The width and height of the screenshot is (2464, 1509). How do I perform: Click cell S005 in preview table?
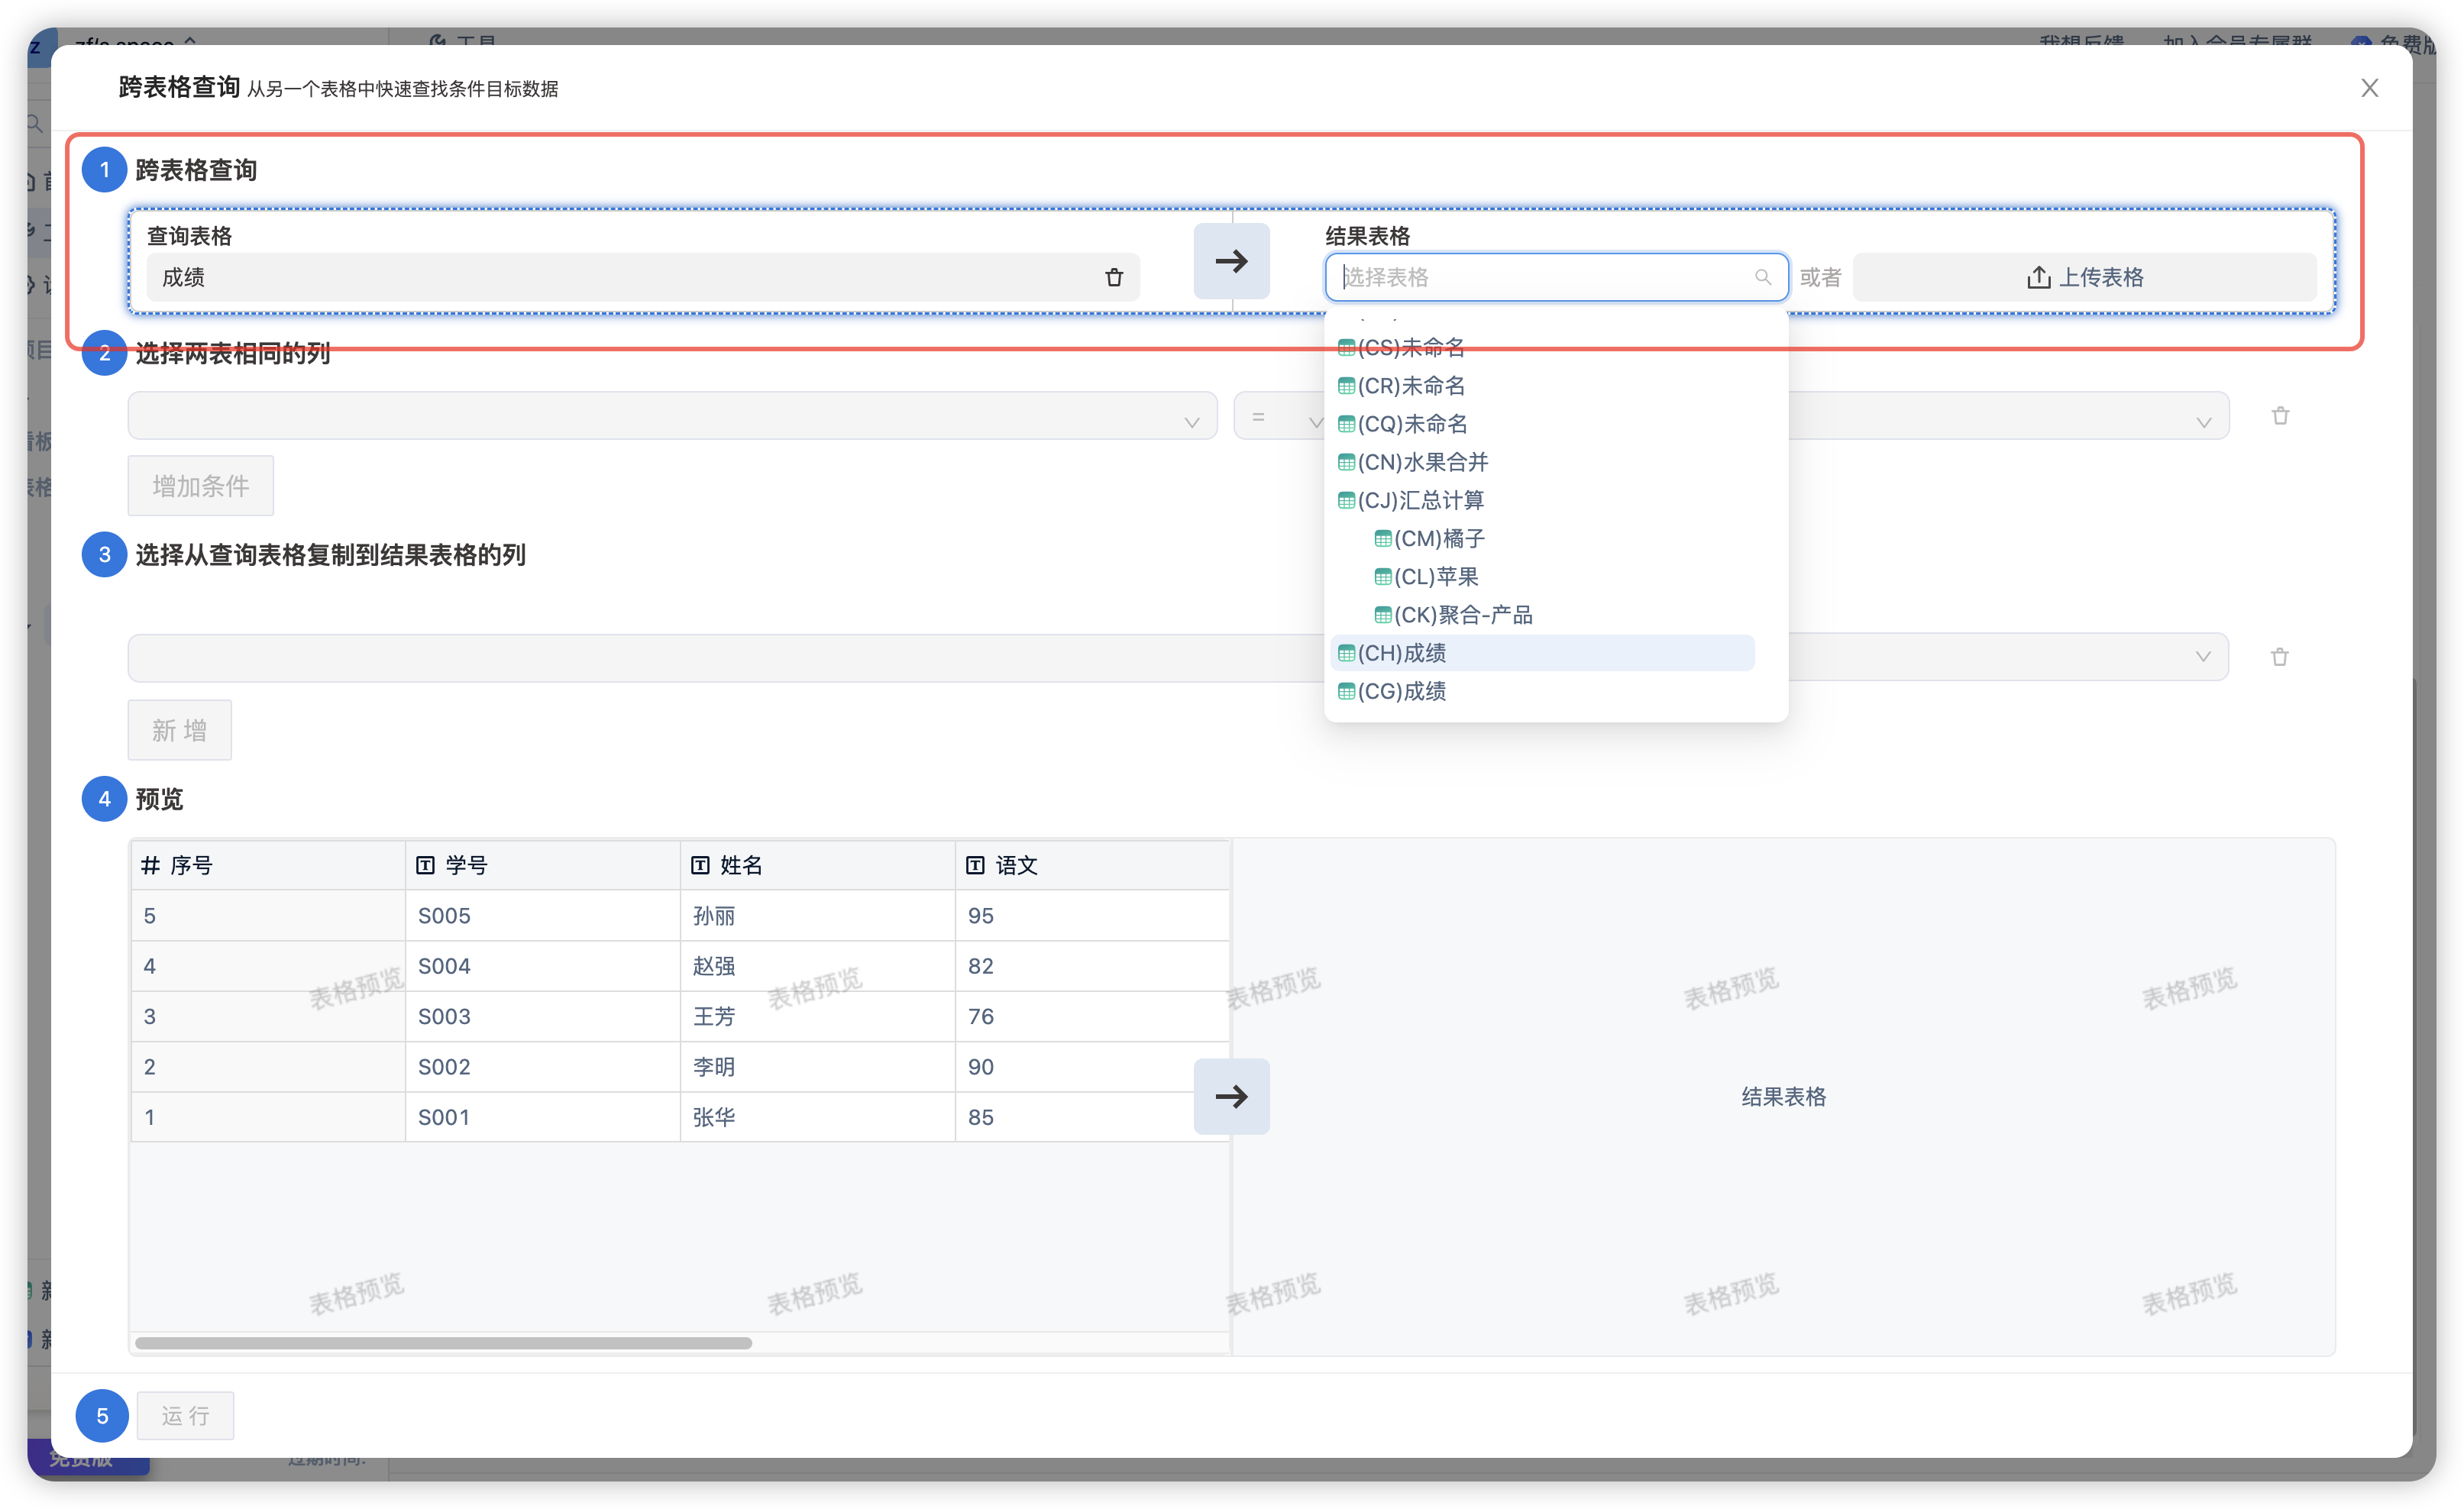[542, 915]
